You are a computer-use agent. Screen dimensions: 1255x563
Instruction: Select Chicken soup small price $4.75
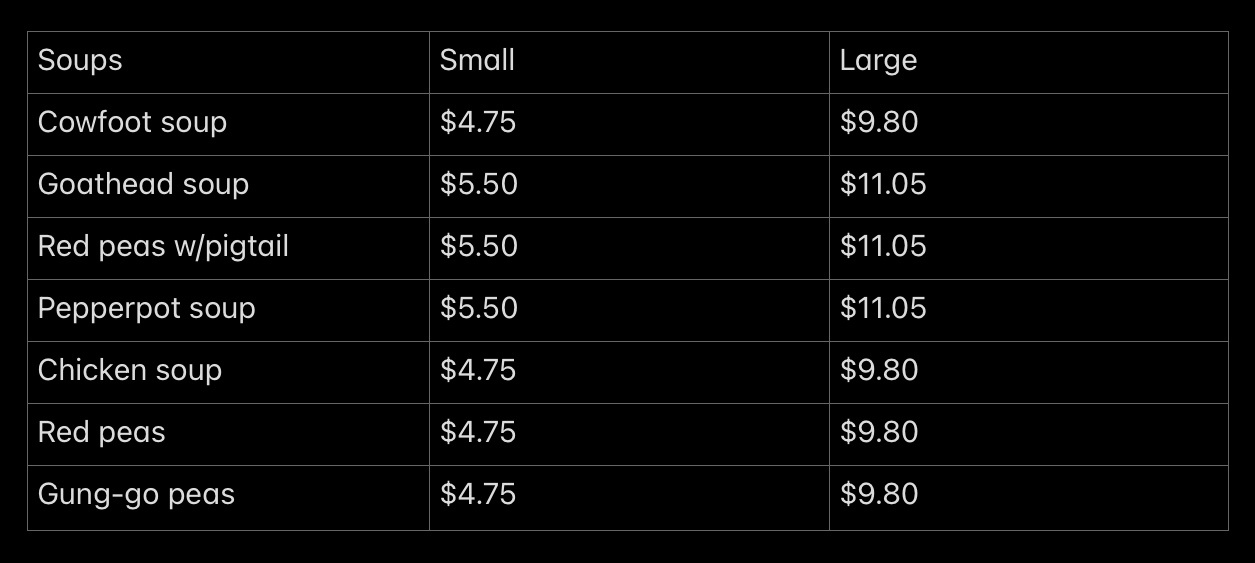point(629,372)
